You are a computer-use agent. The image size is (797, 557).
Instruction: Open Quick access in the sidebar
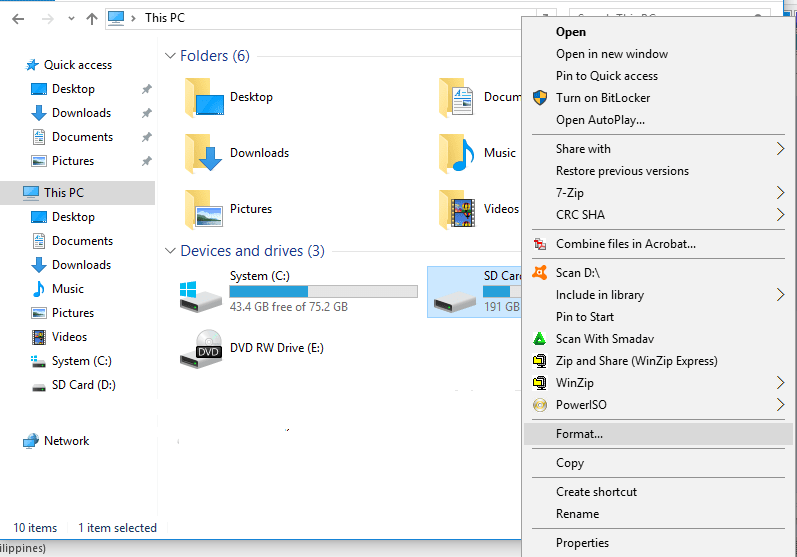tap(77, 65)
